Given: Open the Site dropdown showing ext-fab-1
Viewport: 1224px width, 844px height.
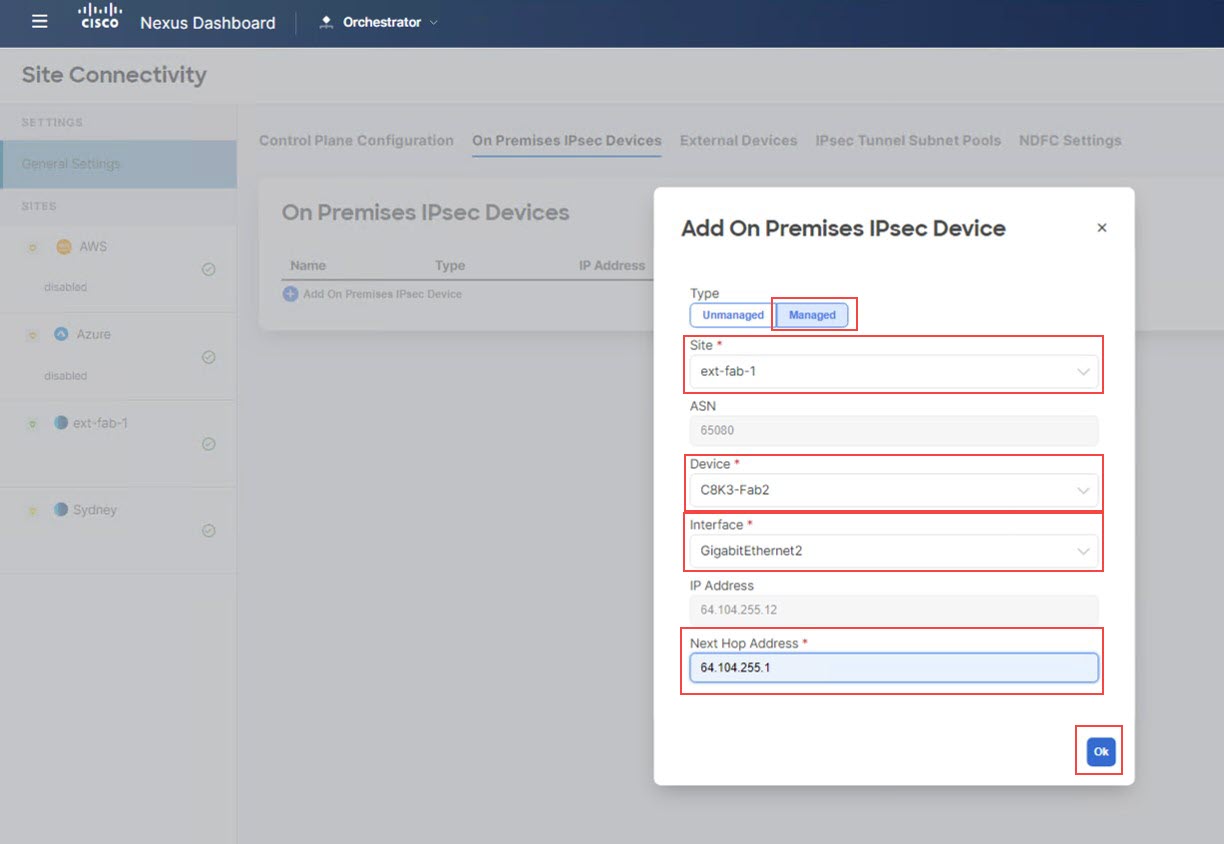Looking at the screenshot, I should (894, 371).
